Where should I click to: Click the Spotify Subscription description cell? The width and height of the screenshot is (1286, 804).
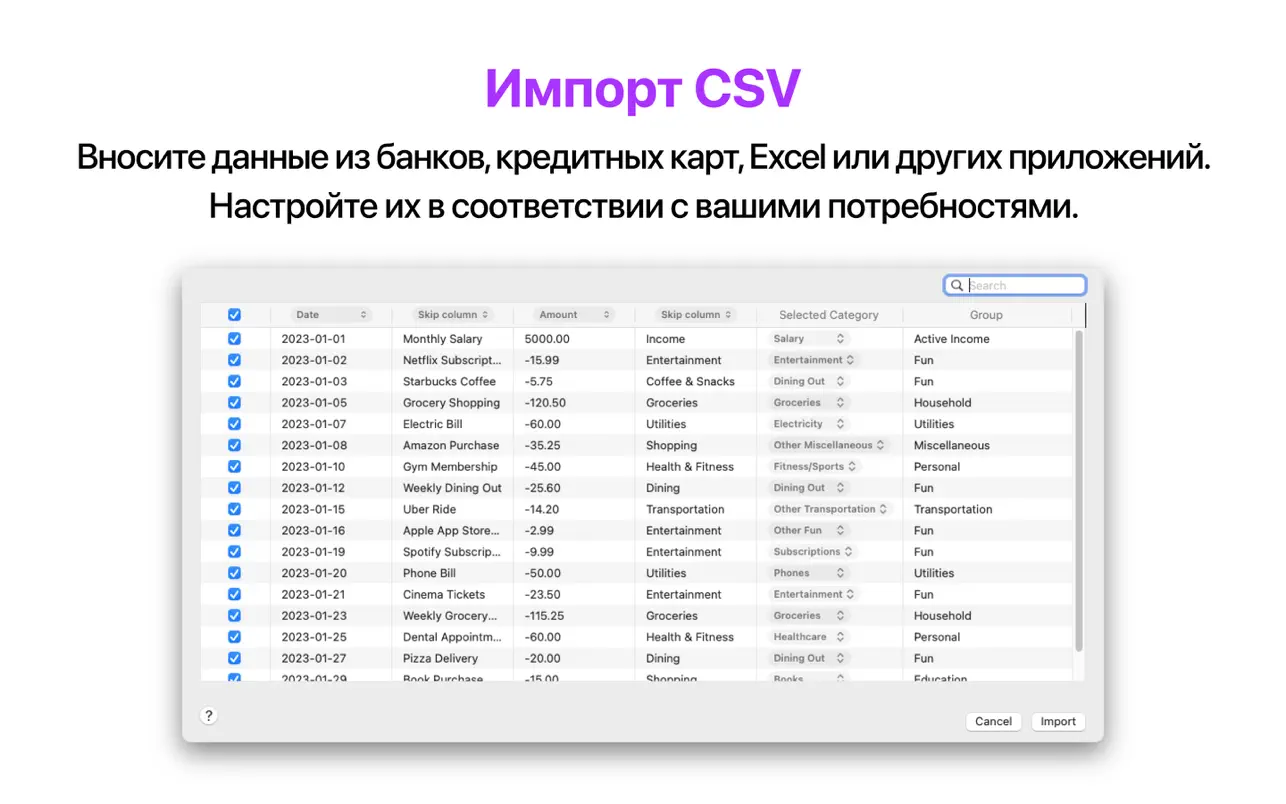[452, 552]
